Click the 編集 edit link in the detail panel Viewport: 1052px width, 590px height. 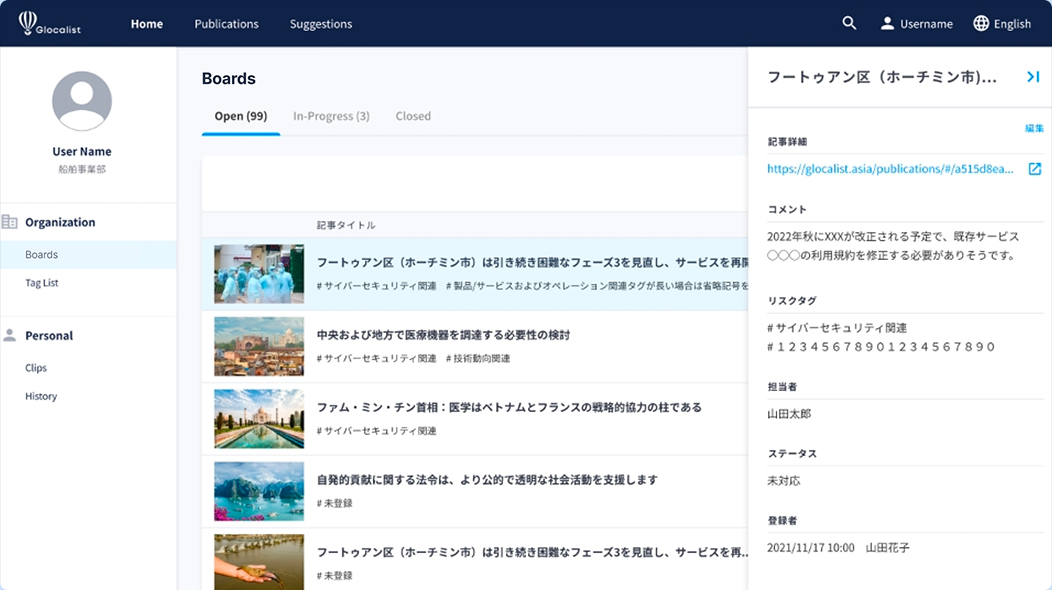(x=1033, y=128)
